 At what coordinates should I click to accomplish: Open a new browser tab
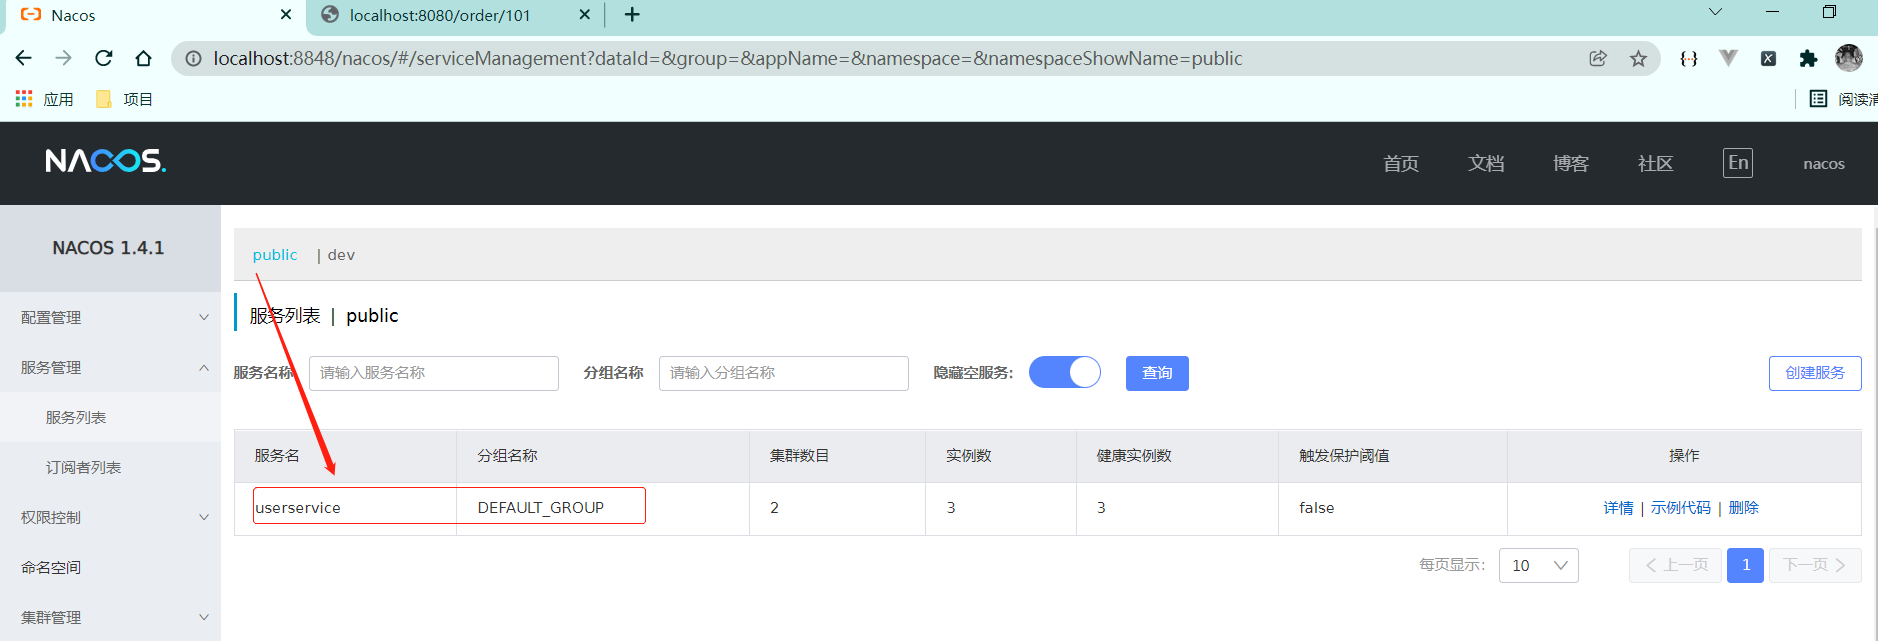coord(632,15)
